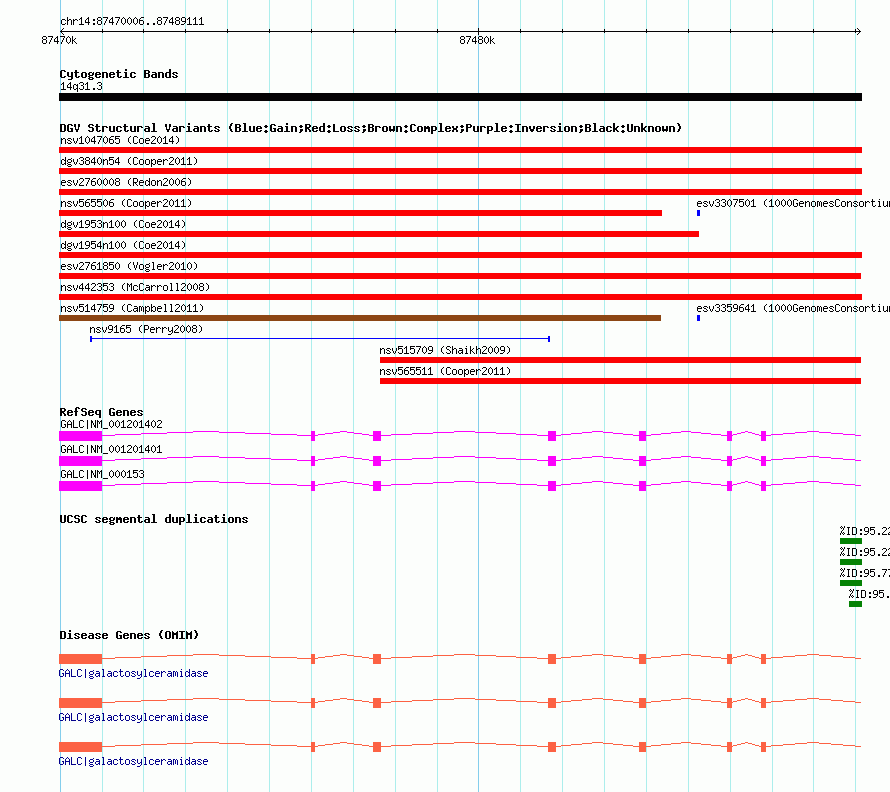Select the UCSC segmental duplications track title
Image resolution: width=890 pixels, height=792 pixels.
(154, 519)
